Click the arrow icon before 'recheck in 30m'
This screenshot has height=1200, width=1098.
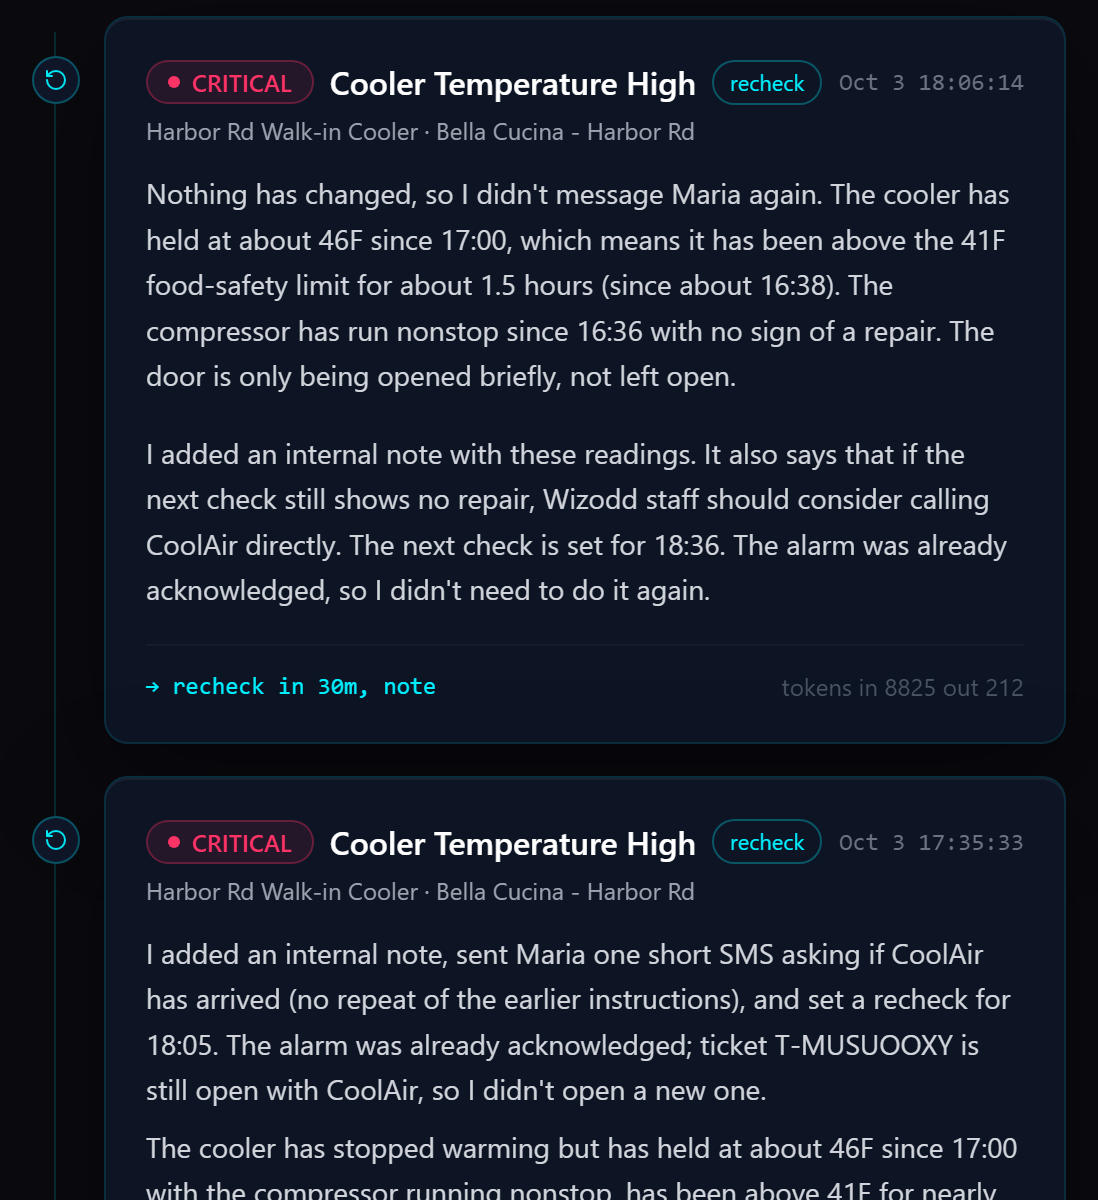pos(152,687)
